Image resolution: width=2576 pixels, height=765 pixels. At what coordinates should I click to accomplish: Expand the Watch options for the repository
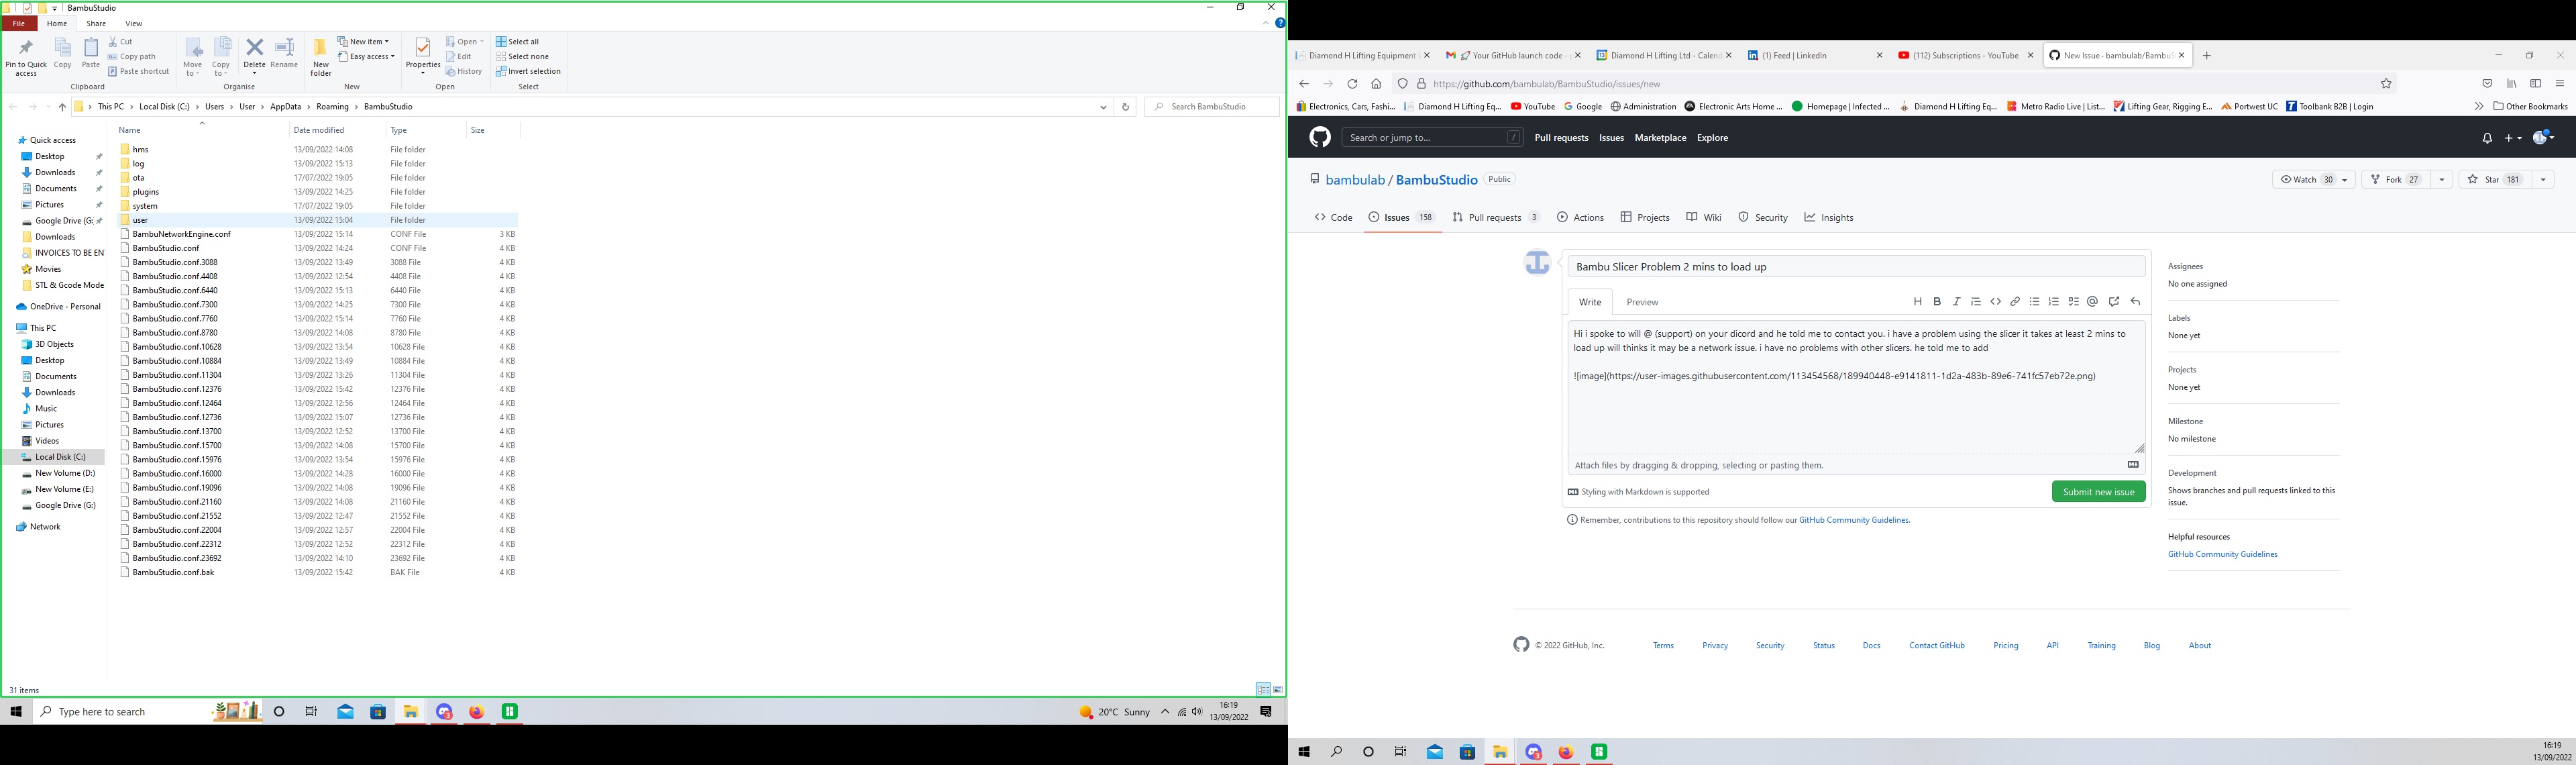click(2345, 179)
